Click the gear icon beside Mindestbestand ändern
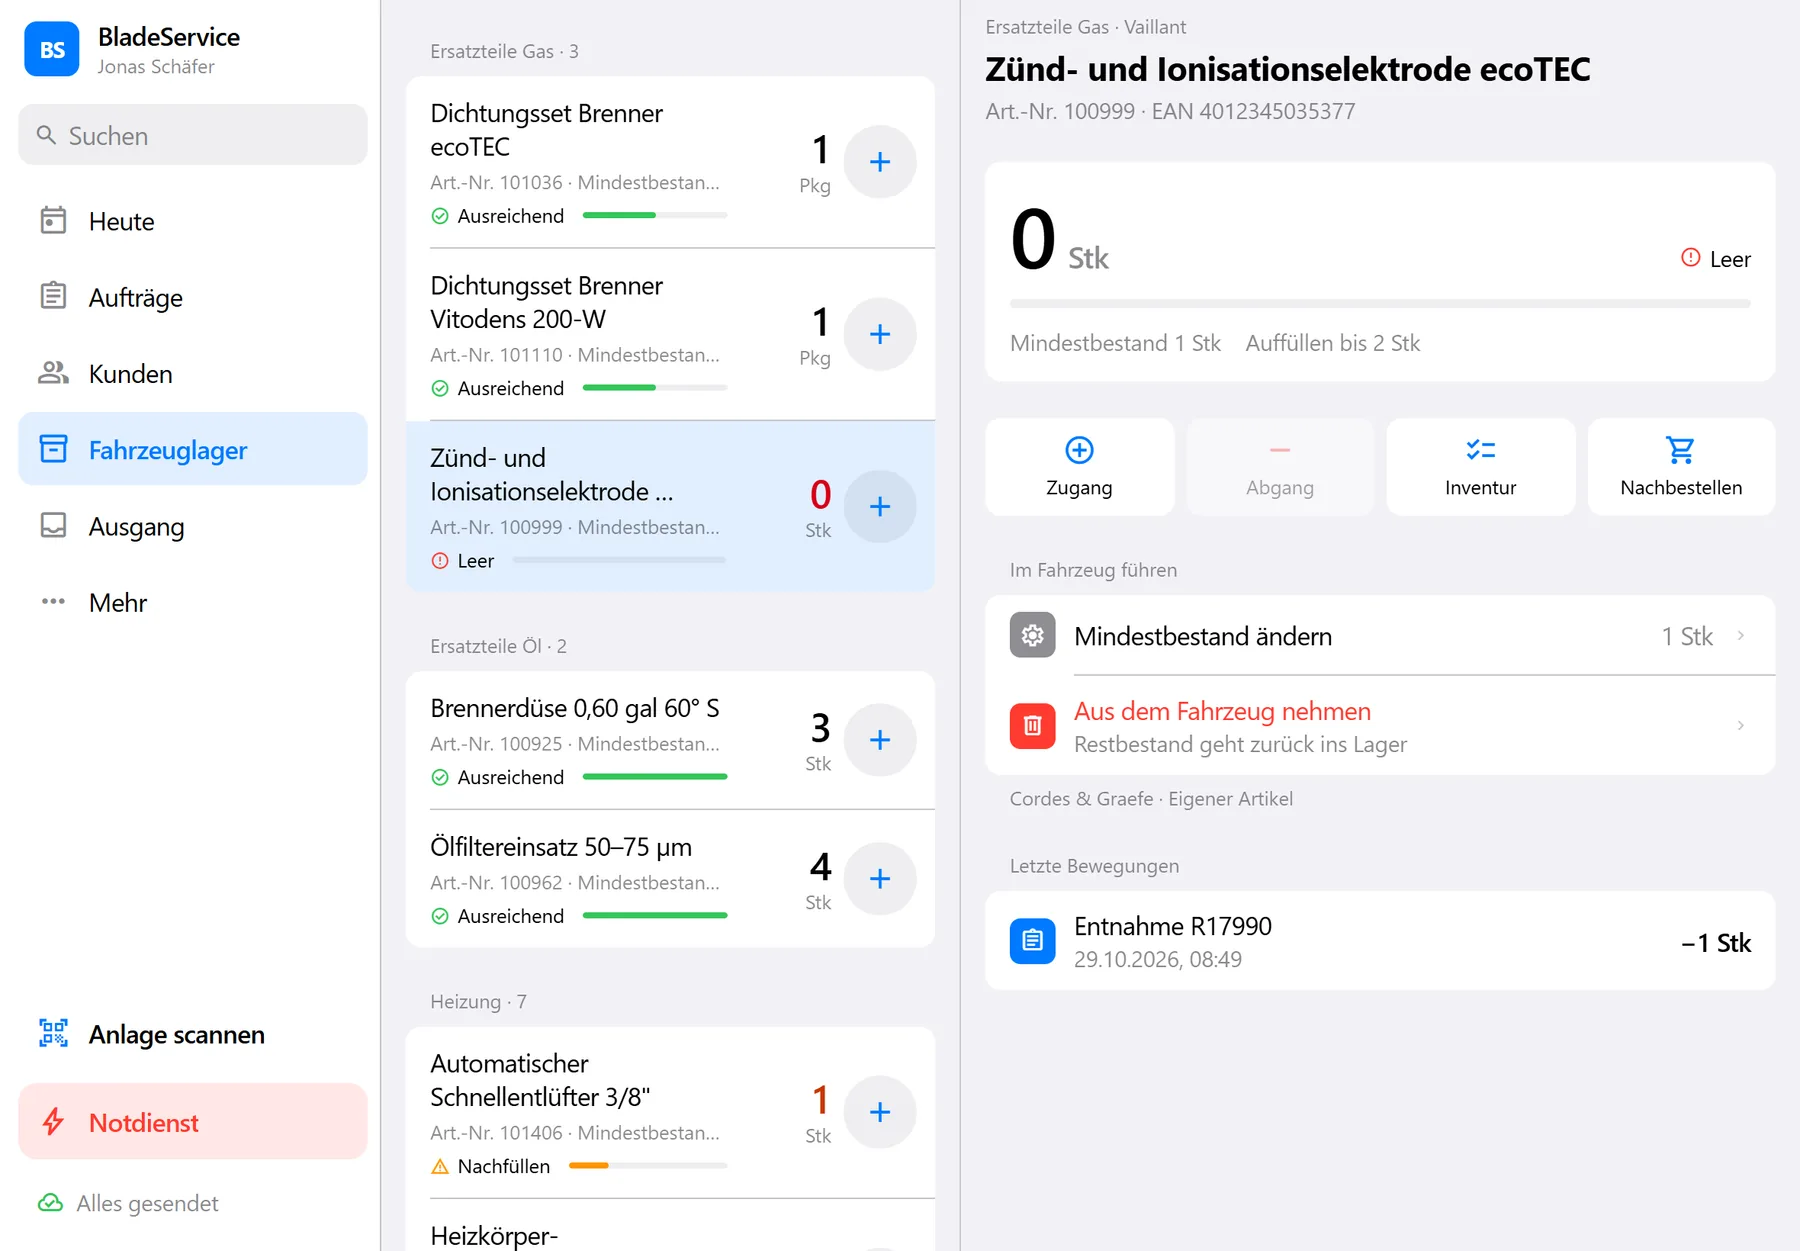Image resolution: width=1800 pixels, height=1251 pixels. (1033, 635)
